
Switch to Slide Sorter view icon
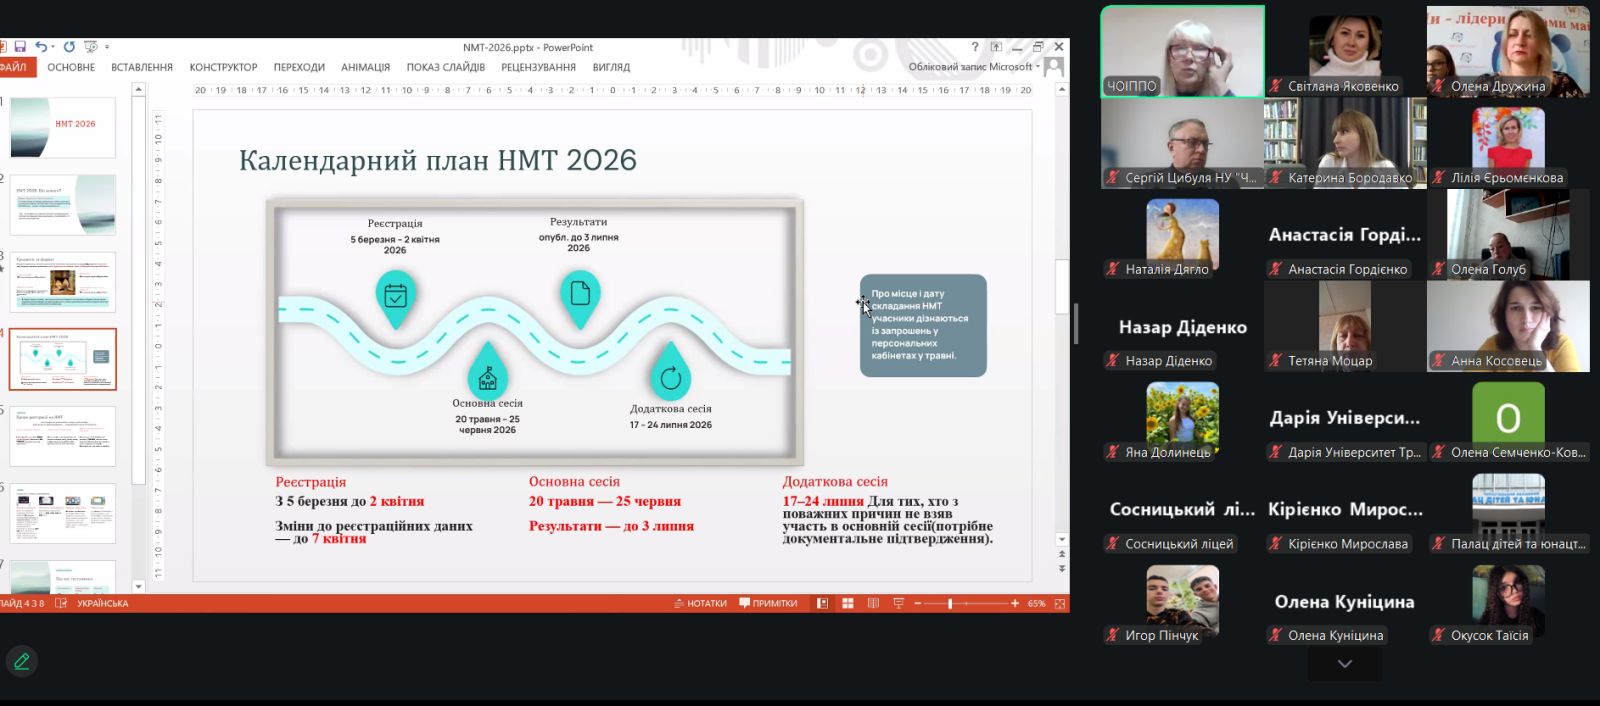coord(847,604)
